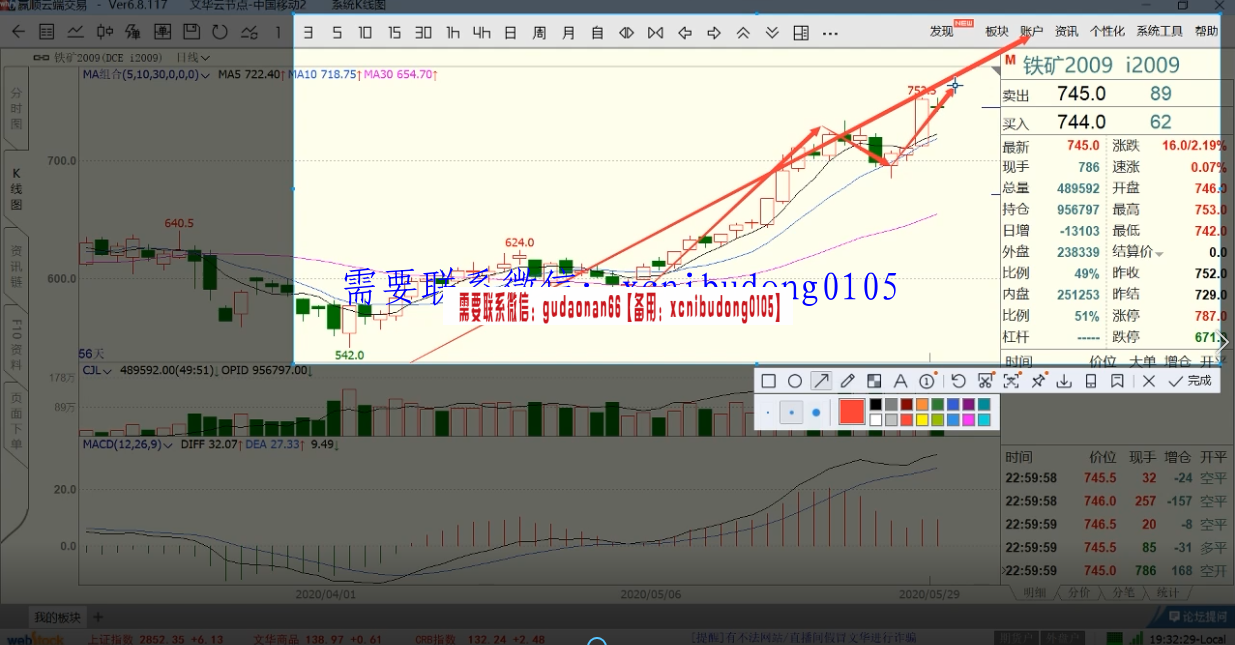The image size is (1235, 645).
Task: Click the right arrow navigation icon
Action: point(714,33)
